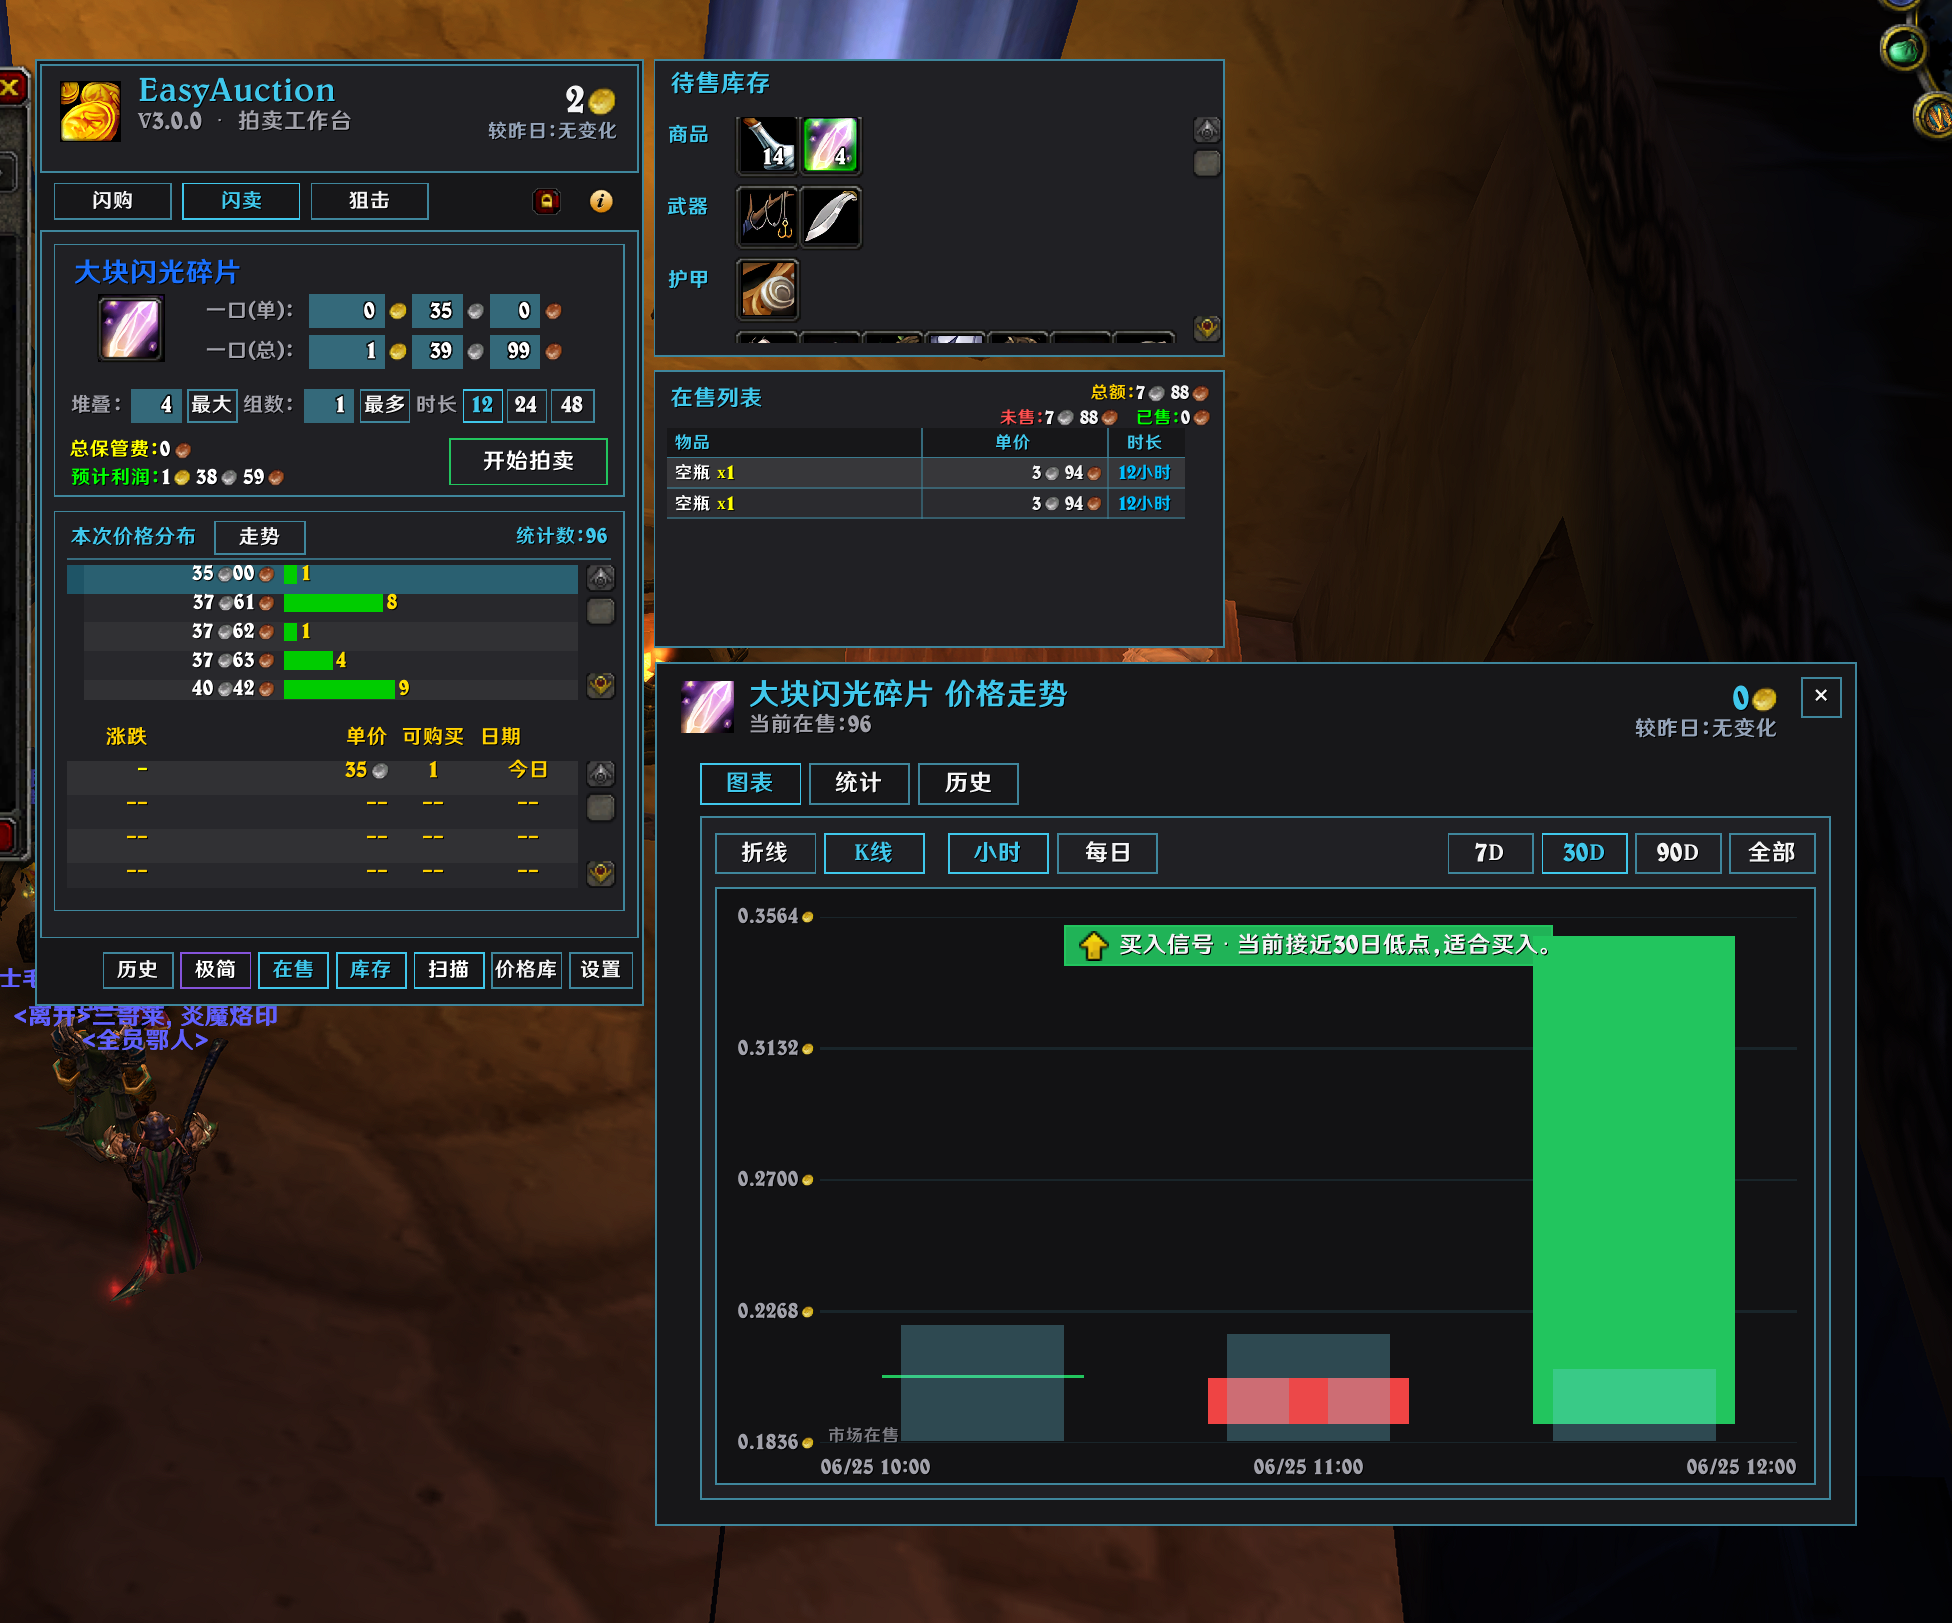Viewport: 1952px width, 1623px height.
Task: Select Large Prismatic Shard inventory icon
Action: tap(830, 145)
